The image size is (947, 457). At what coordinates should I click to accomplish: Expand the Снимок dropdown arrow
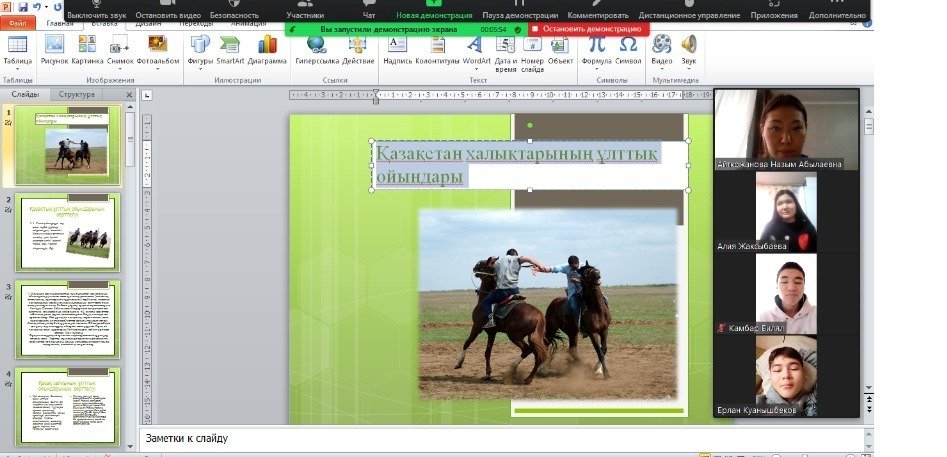[120, 69]
